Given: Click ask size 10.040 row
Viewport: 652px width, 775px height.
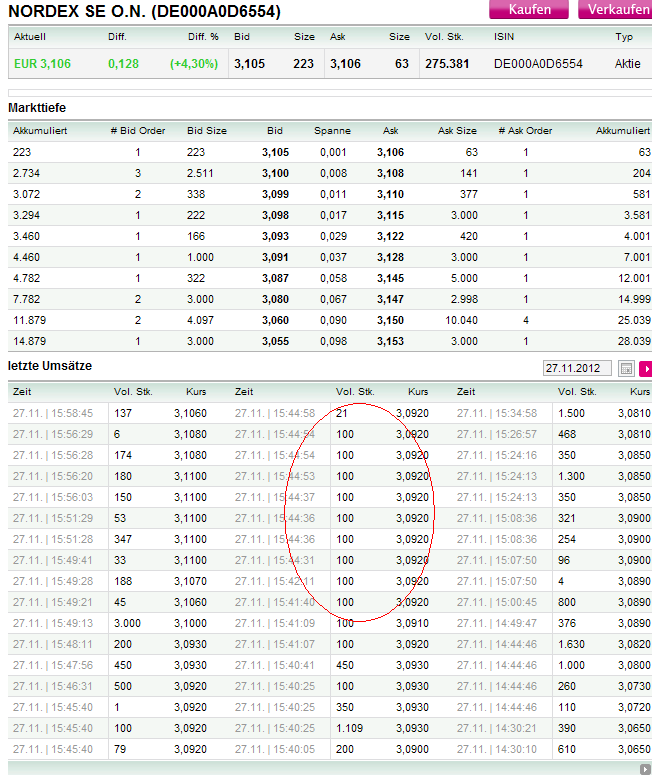Looking at the screenshot, I should tap(462, 320).
